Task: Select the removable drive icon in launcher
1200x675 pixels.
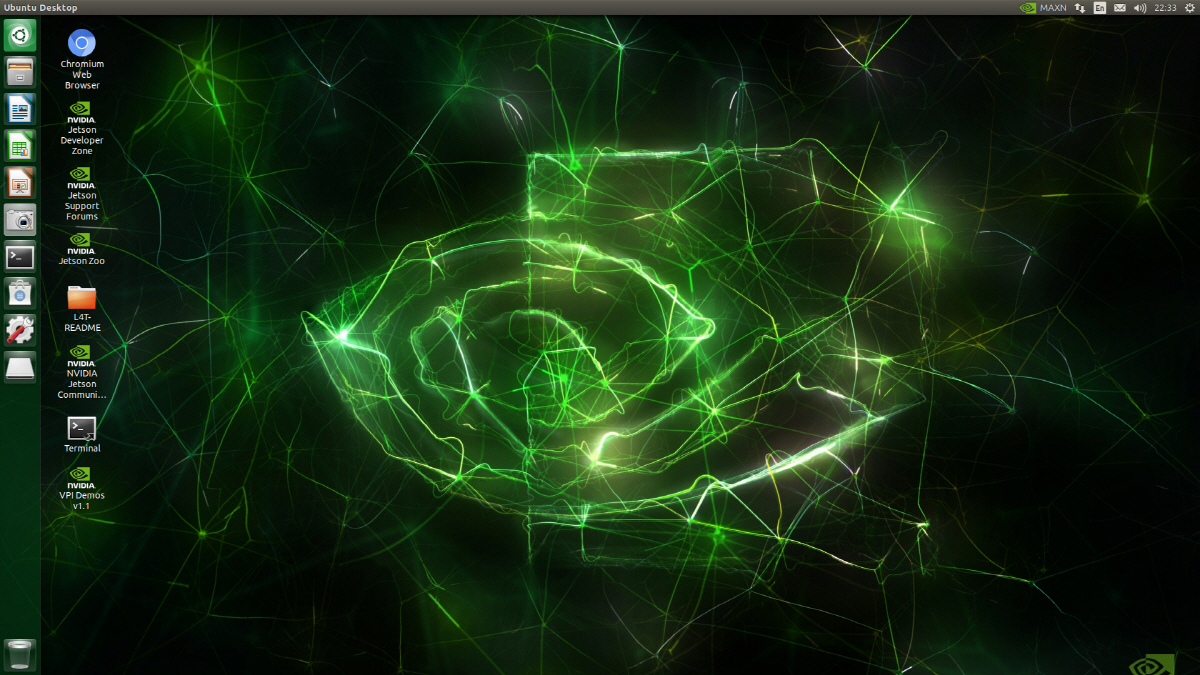Action: coord(20,368)
